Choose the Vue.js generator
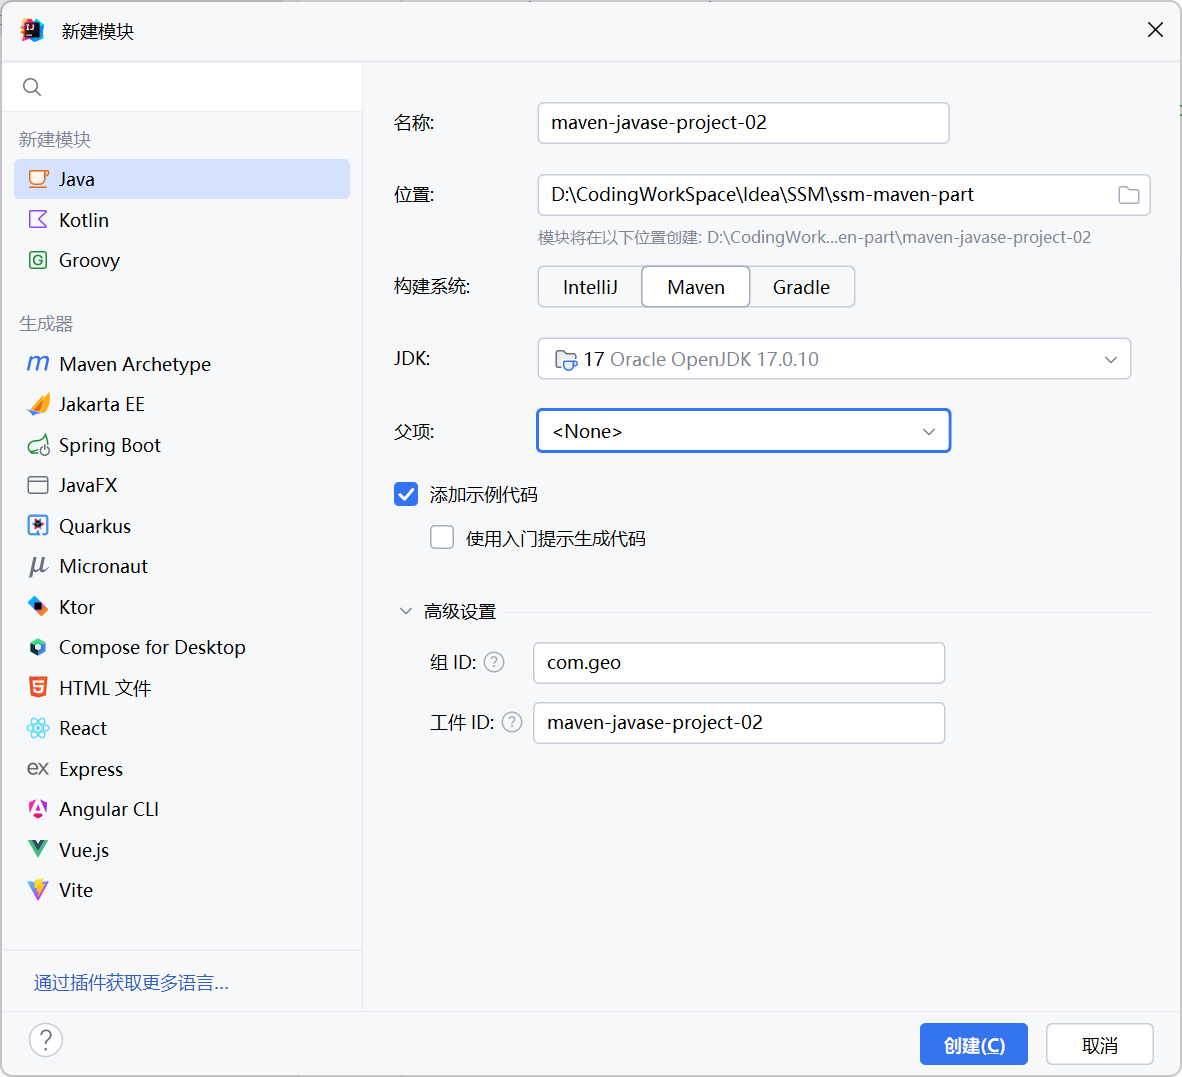Viewport: 1182px width, 1077px height. point(182,849)
